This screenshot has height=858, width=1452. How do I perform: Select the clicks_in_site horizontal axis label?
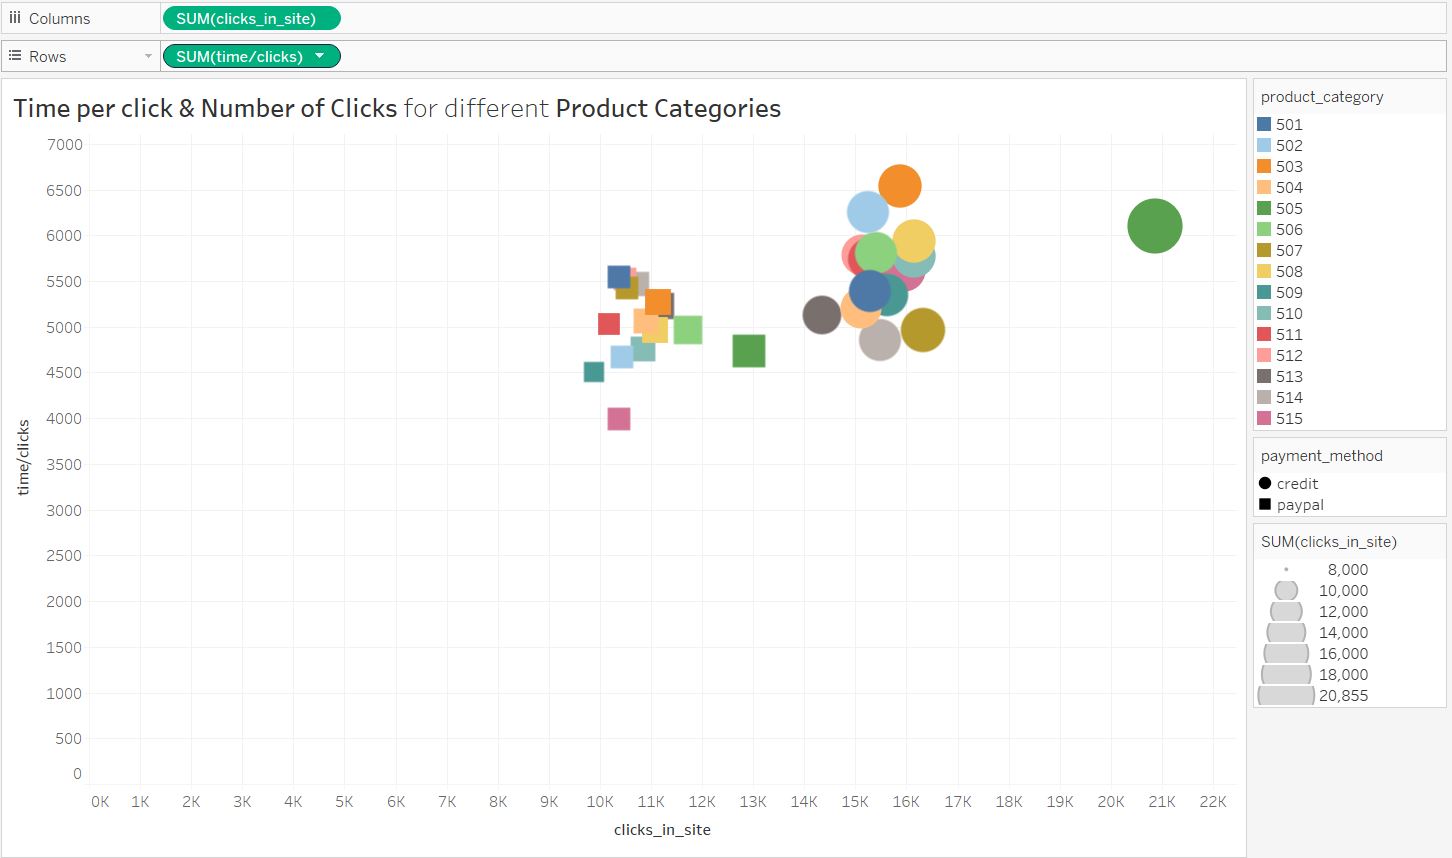(x=662, y=829)
